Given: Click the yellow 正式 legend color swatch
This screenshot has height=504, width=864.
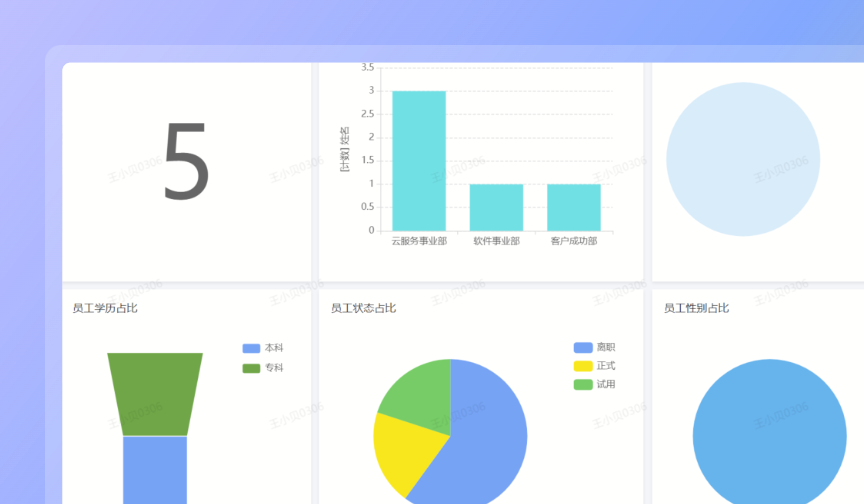Looking at the screenshot, I should pyautogui.click(x=583, y=366).
